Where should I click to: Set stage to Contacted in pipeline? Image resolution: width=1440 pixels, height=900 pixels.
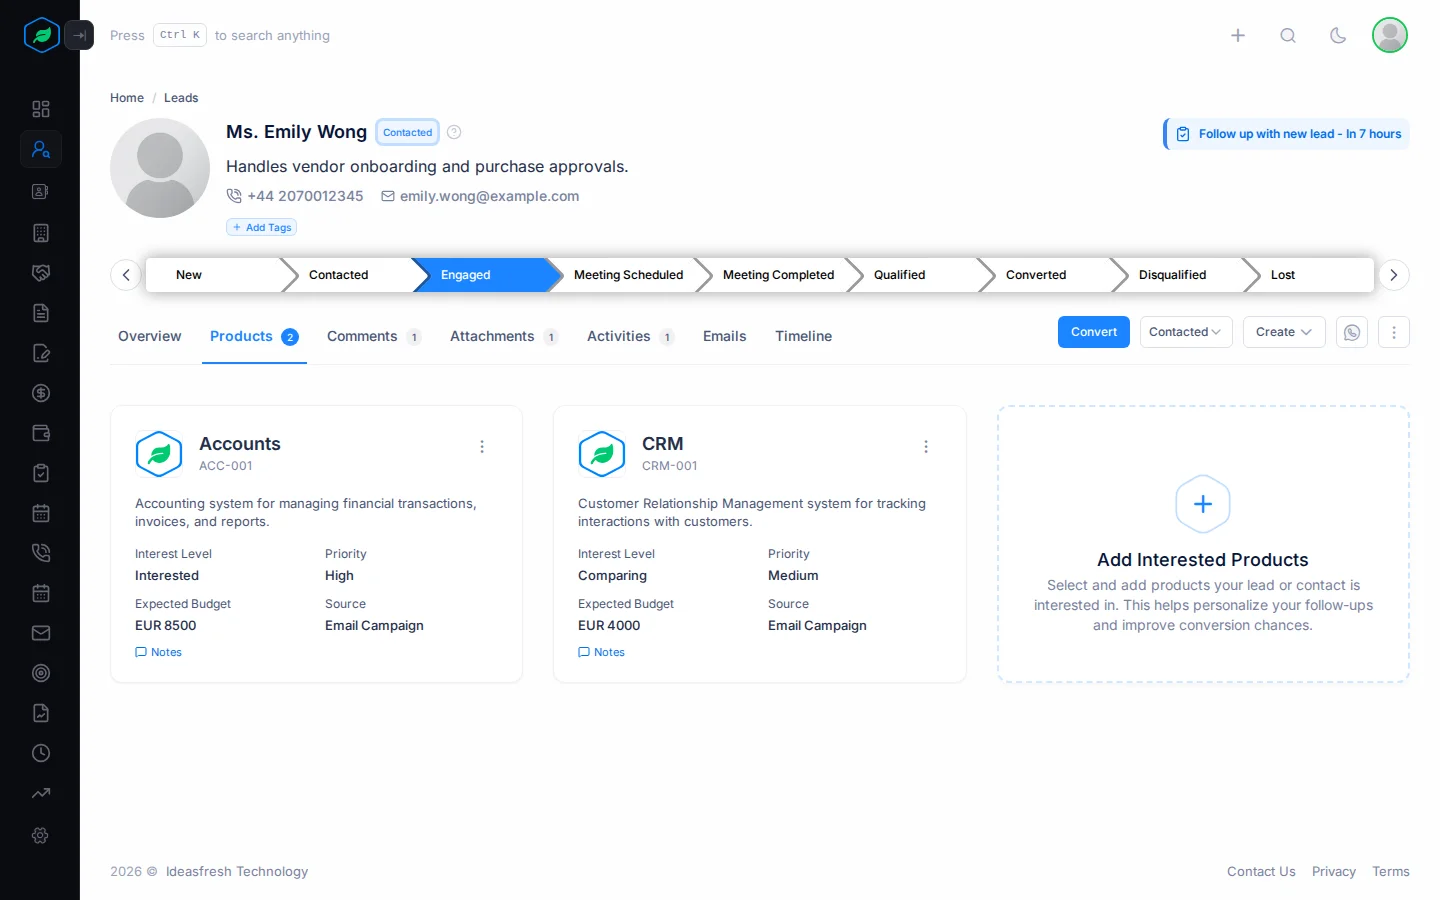(350, 275)
